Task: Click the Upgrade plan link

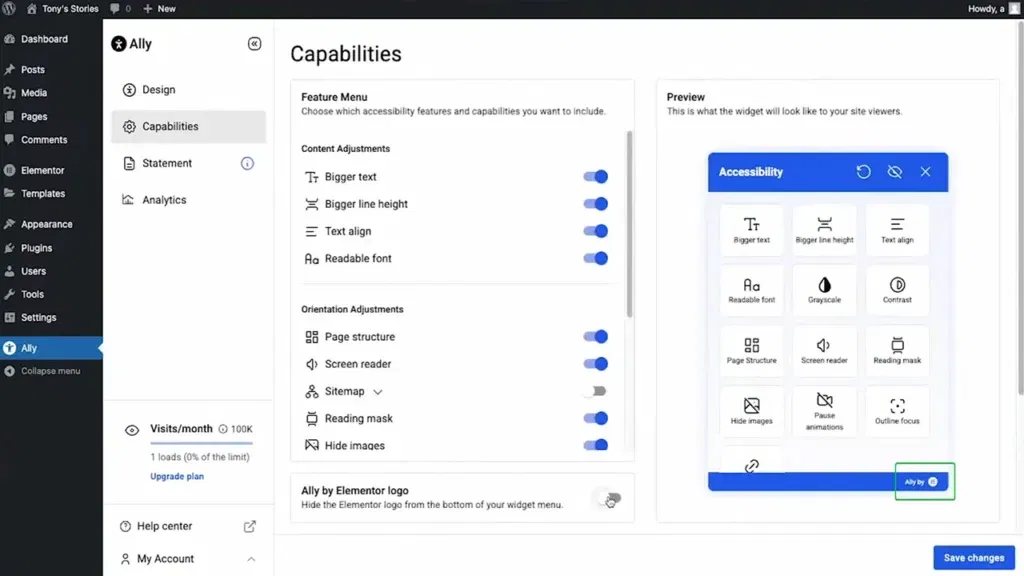Action: click(x=177, y=477)
